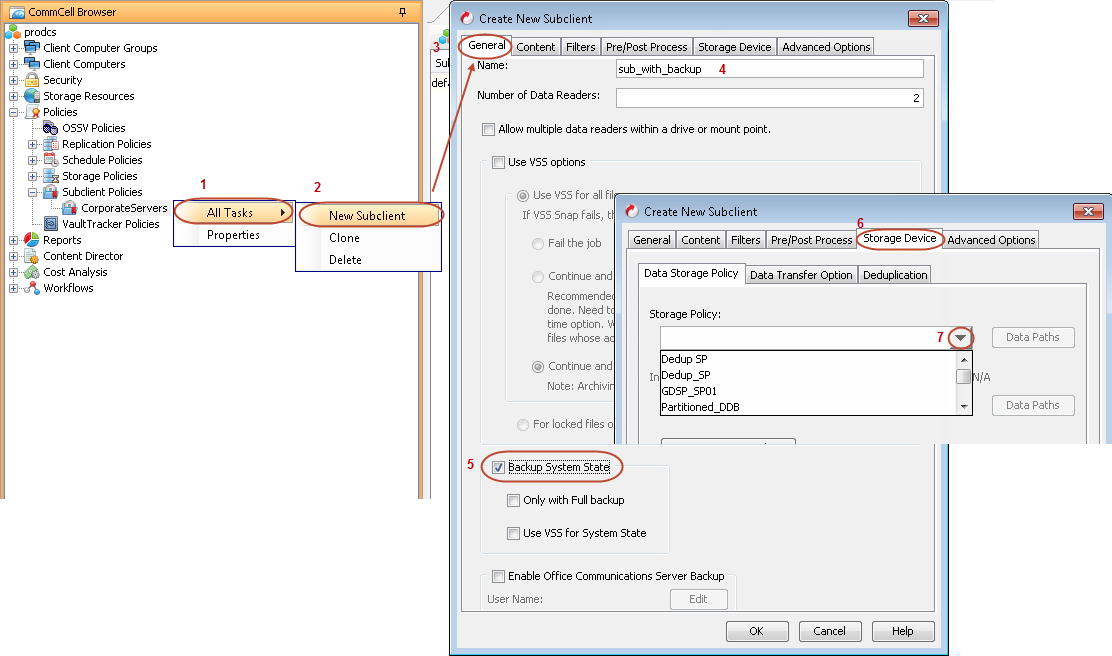Click the Cost Analysis icon

coord(31,272)
